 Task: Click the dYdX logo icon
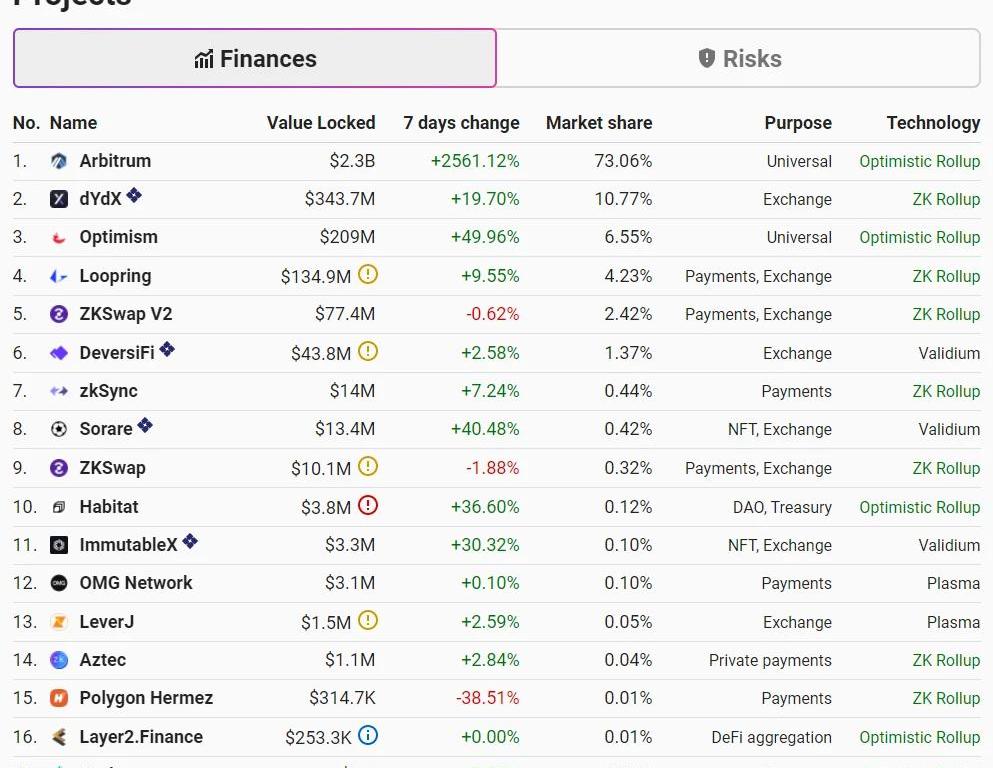[59, 199]
